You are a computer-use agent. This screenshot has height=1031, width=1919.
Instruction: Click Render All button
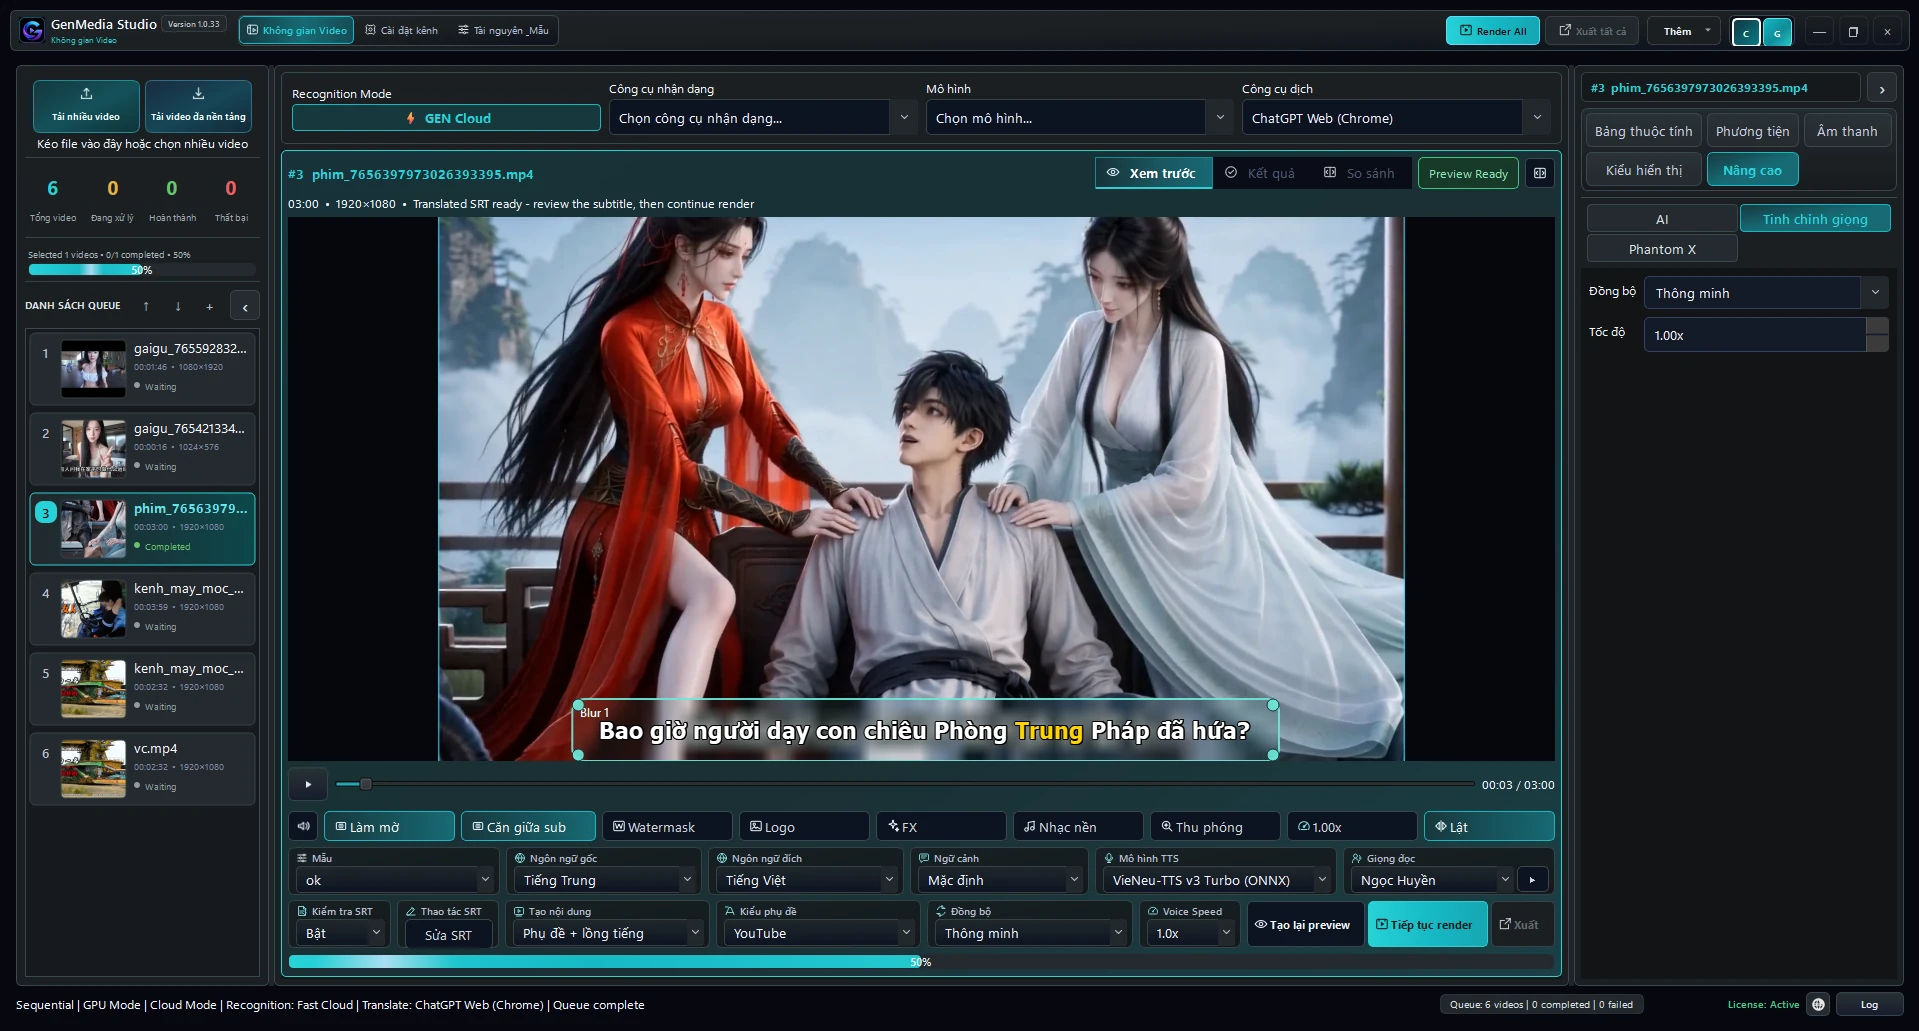click(x=1492, y=31)
